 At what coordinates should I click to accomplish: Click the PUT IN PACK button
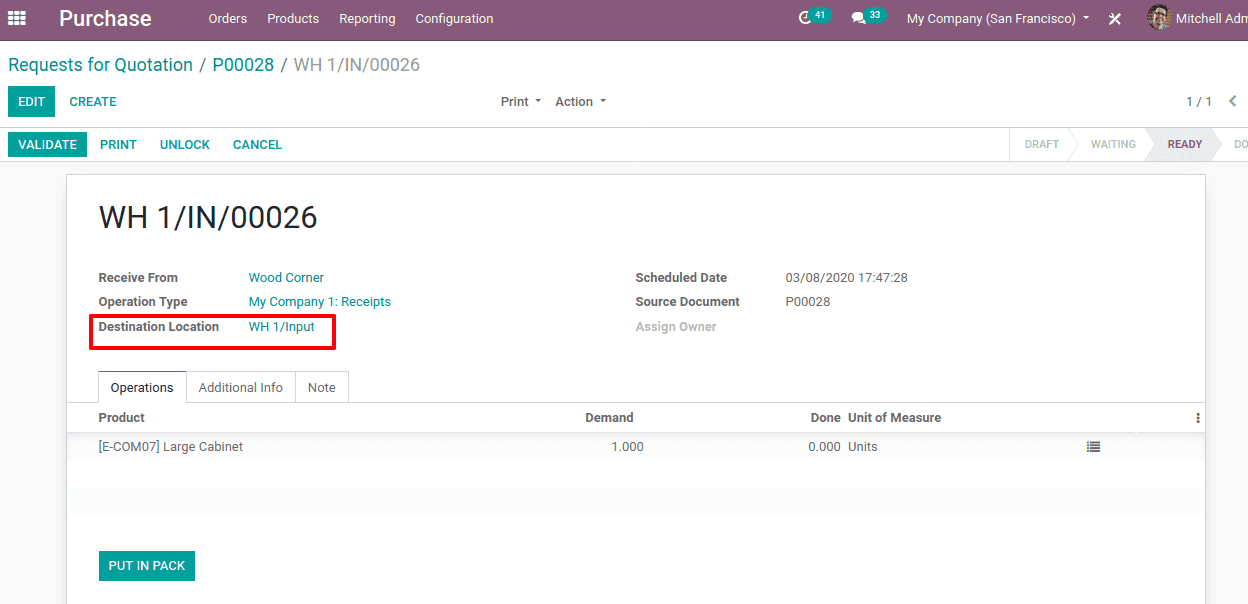pyautogui.click(x=147, y=566)
